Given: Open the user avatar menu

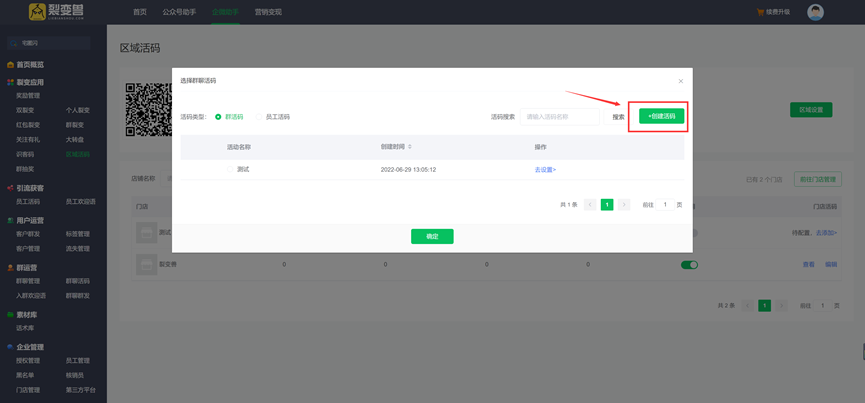Looking at the screenshot, I should coord(815,12).
